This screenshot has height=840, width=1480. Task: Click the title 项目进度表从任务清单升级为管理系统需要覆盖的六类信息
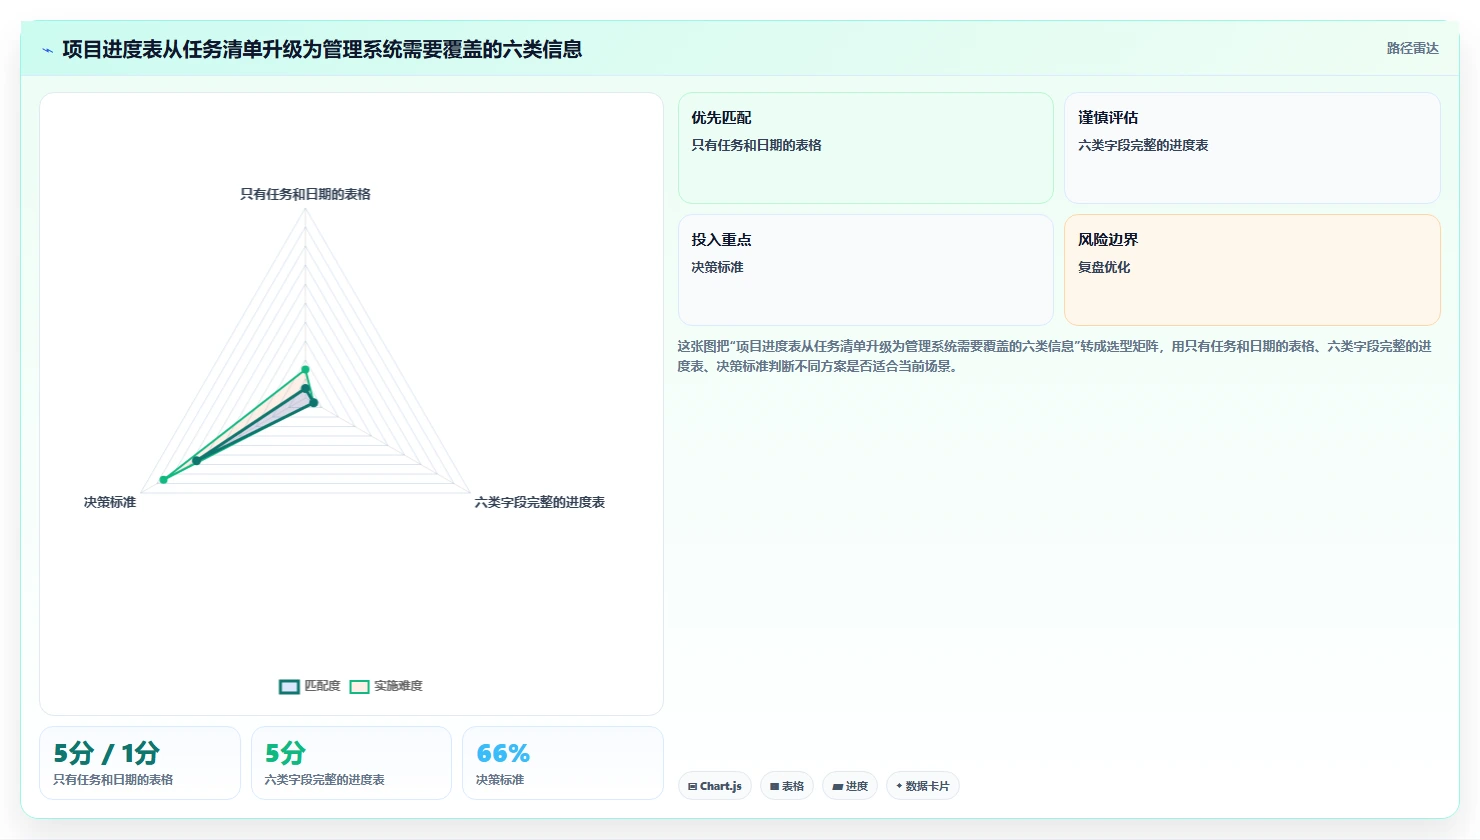coord(322,49)
